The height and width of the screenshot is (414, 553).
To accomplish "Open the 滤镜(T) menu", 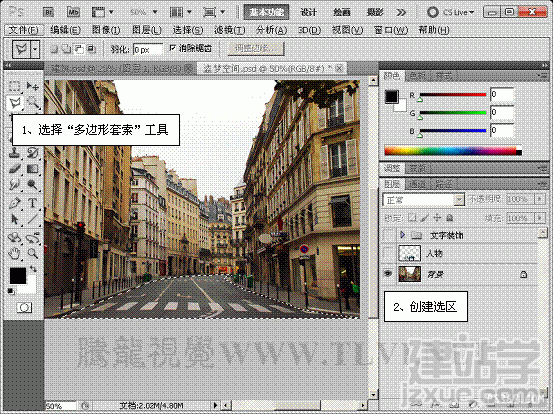I will (x=230, y=30).
